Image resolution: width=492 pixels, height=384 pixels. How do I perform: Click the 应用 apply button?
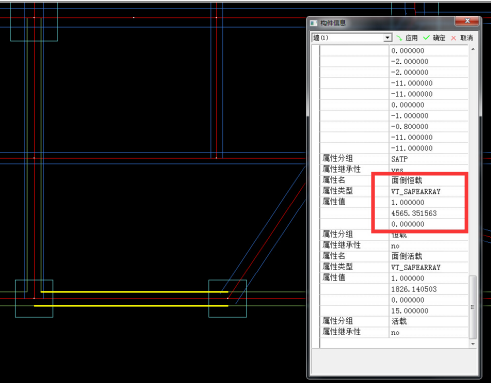pyautogui.click(x=407, y=38)
